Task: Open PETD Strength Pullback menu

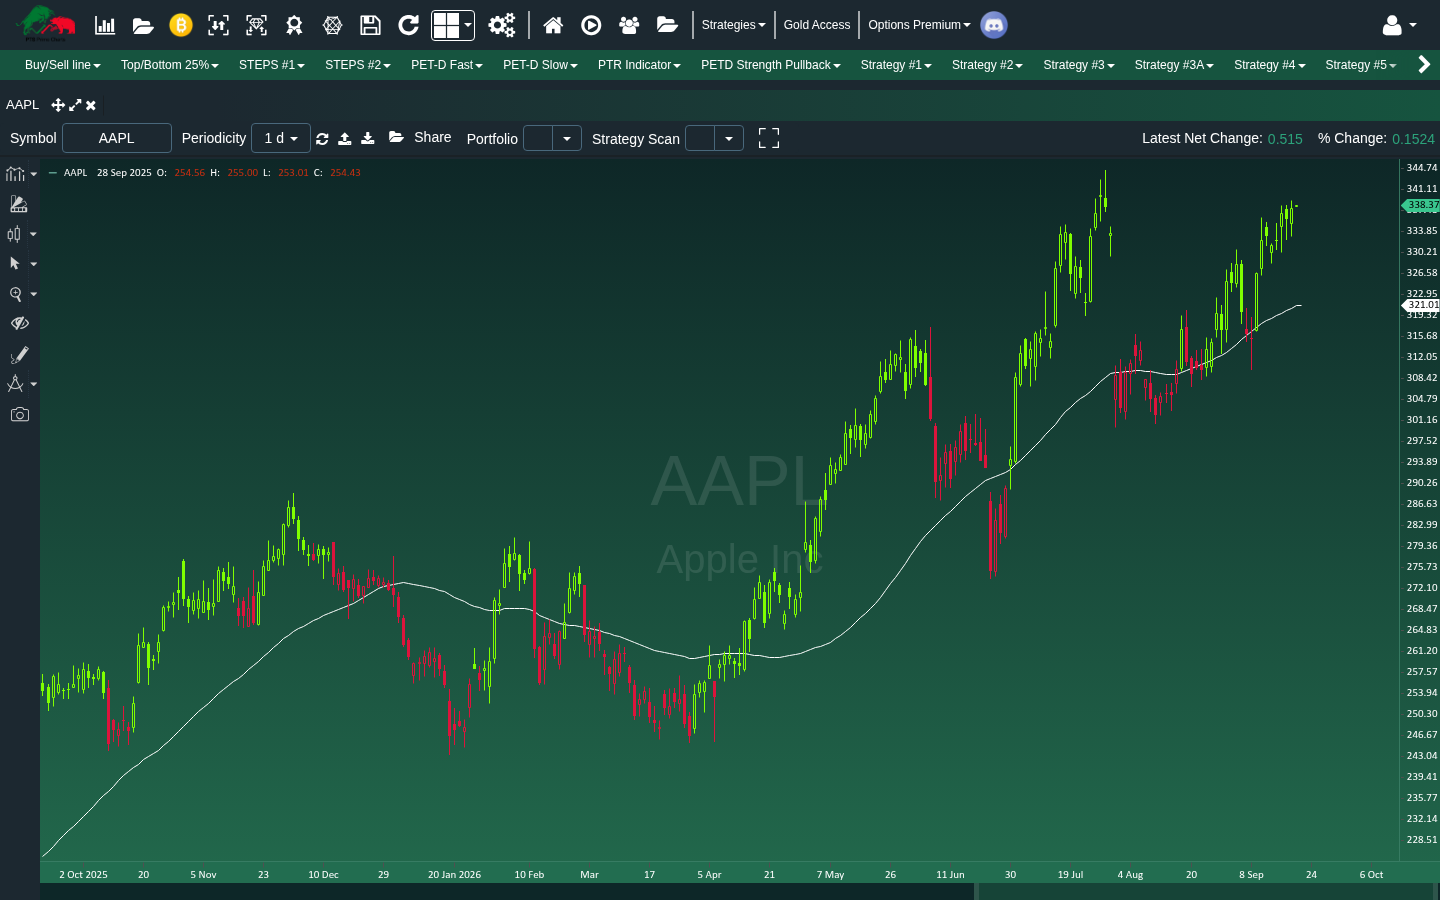Action: pos(771,65)
